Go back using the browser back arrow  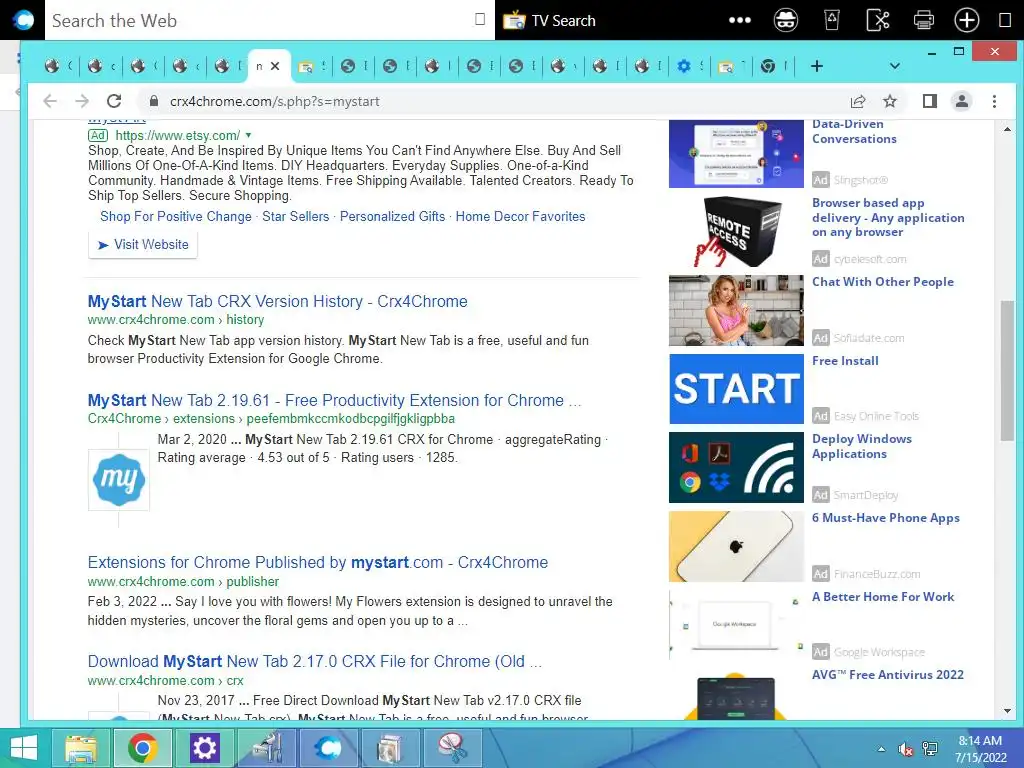[50, 101]
